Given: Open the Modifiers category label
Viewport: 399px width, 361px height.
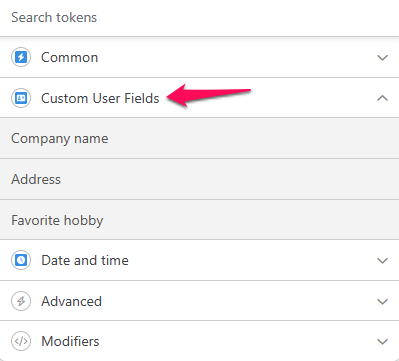Looking at the screenshot, I should click(x=70, y=341).
